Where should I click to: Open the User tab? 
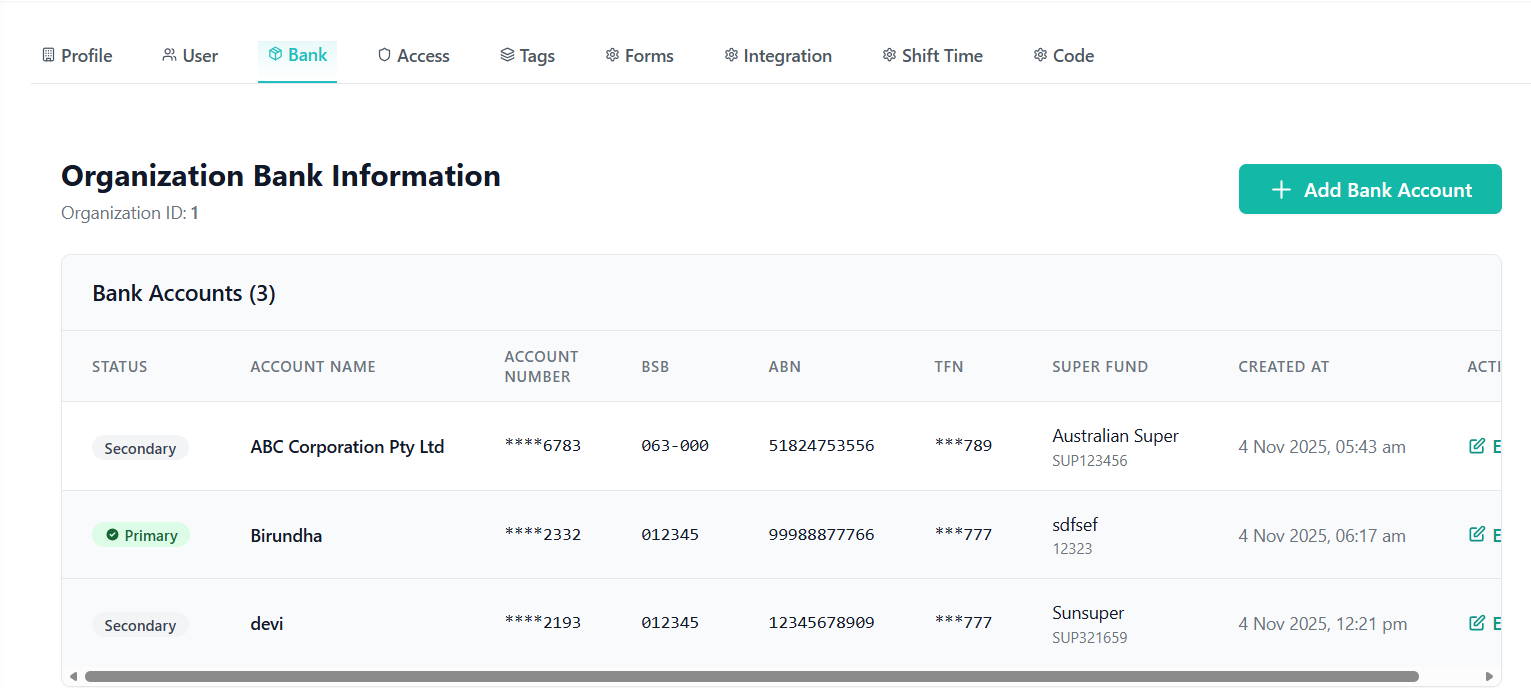point(189,56)
